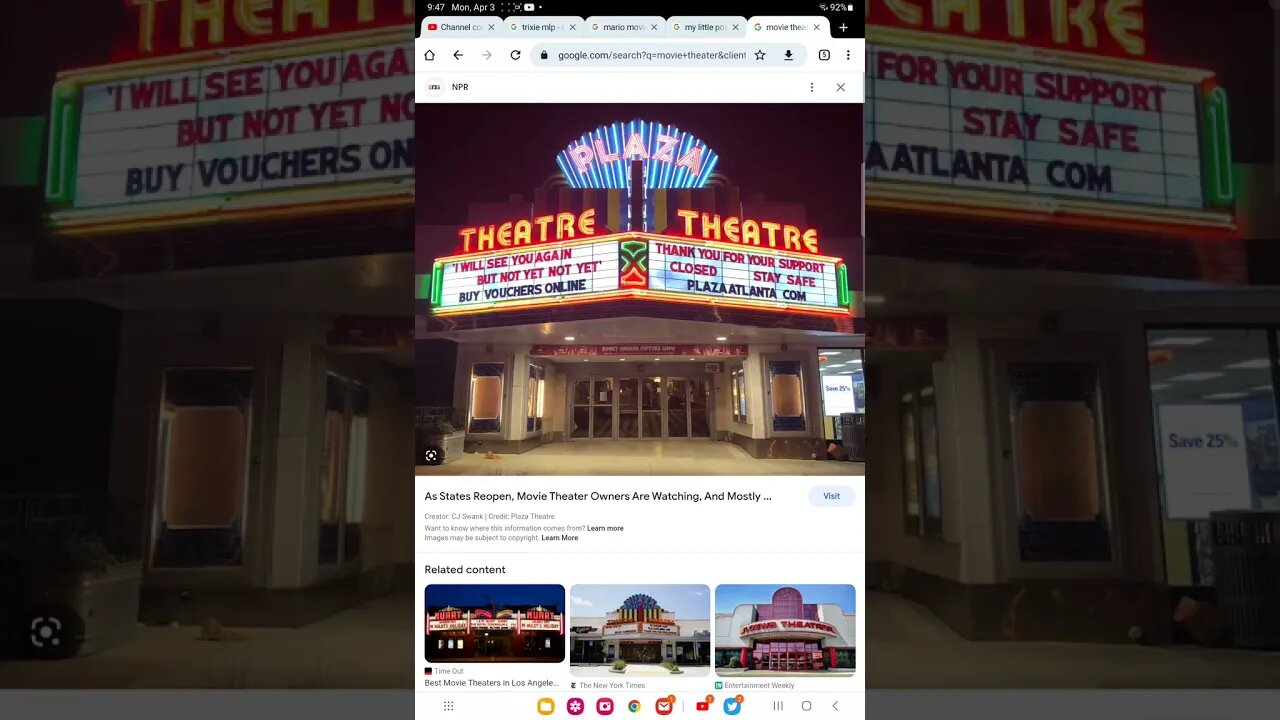1280x720 pixels.
Task: Click Learn more about information source
Action: 605,528
